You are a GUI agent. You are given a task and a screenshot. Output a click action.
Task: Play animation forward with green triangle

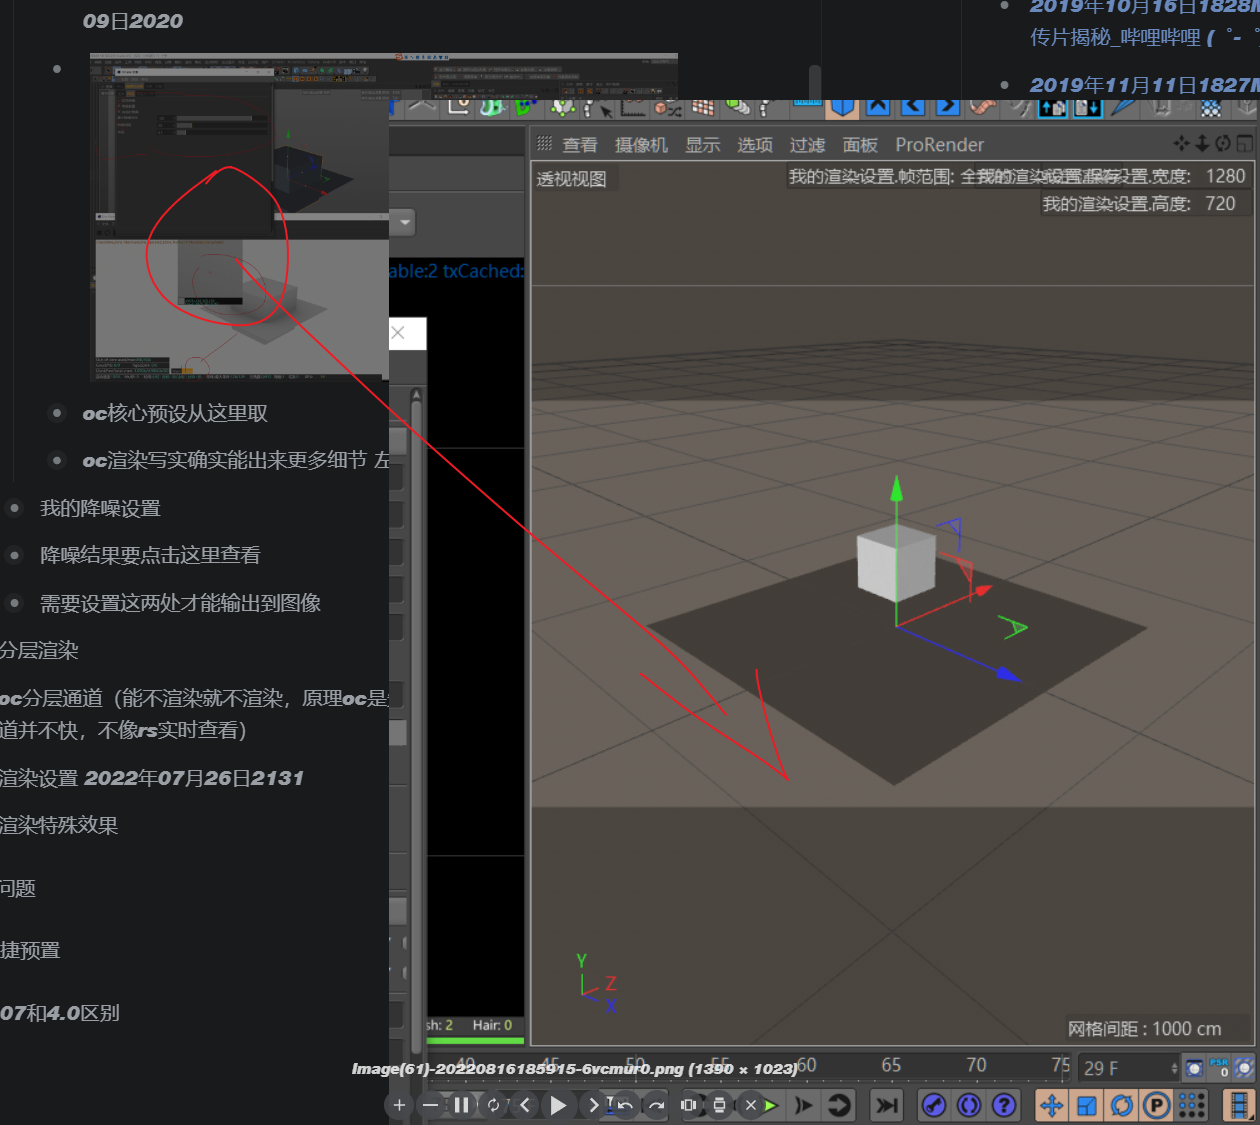pos(770,1105)
